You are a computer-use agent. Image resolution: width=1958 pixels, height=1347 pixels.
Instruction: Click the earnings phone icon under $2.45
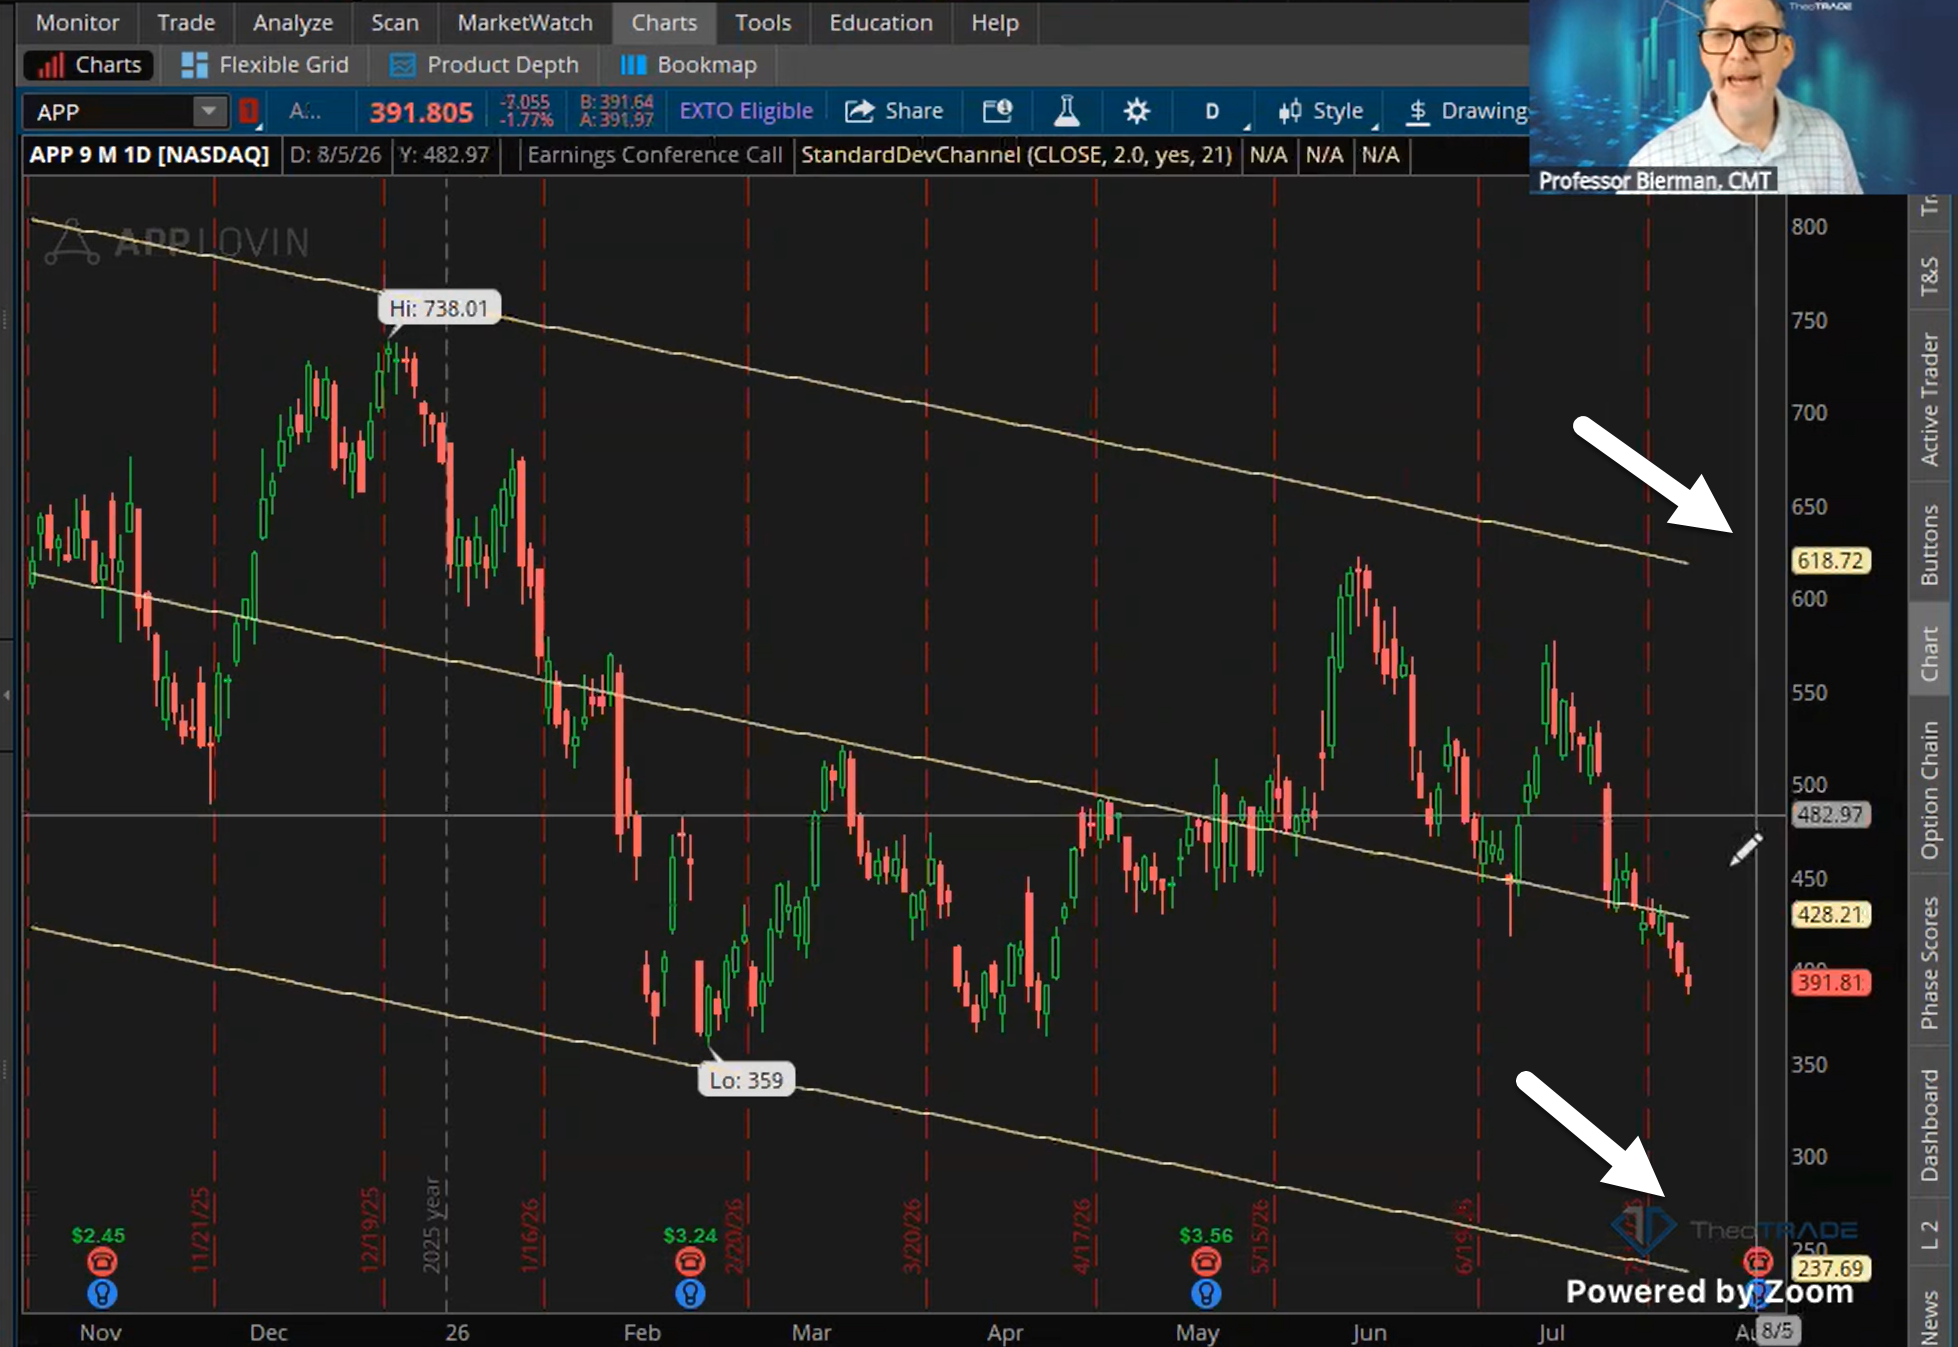[101, 1262]
